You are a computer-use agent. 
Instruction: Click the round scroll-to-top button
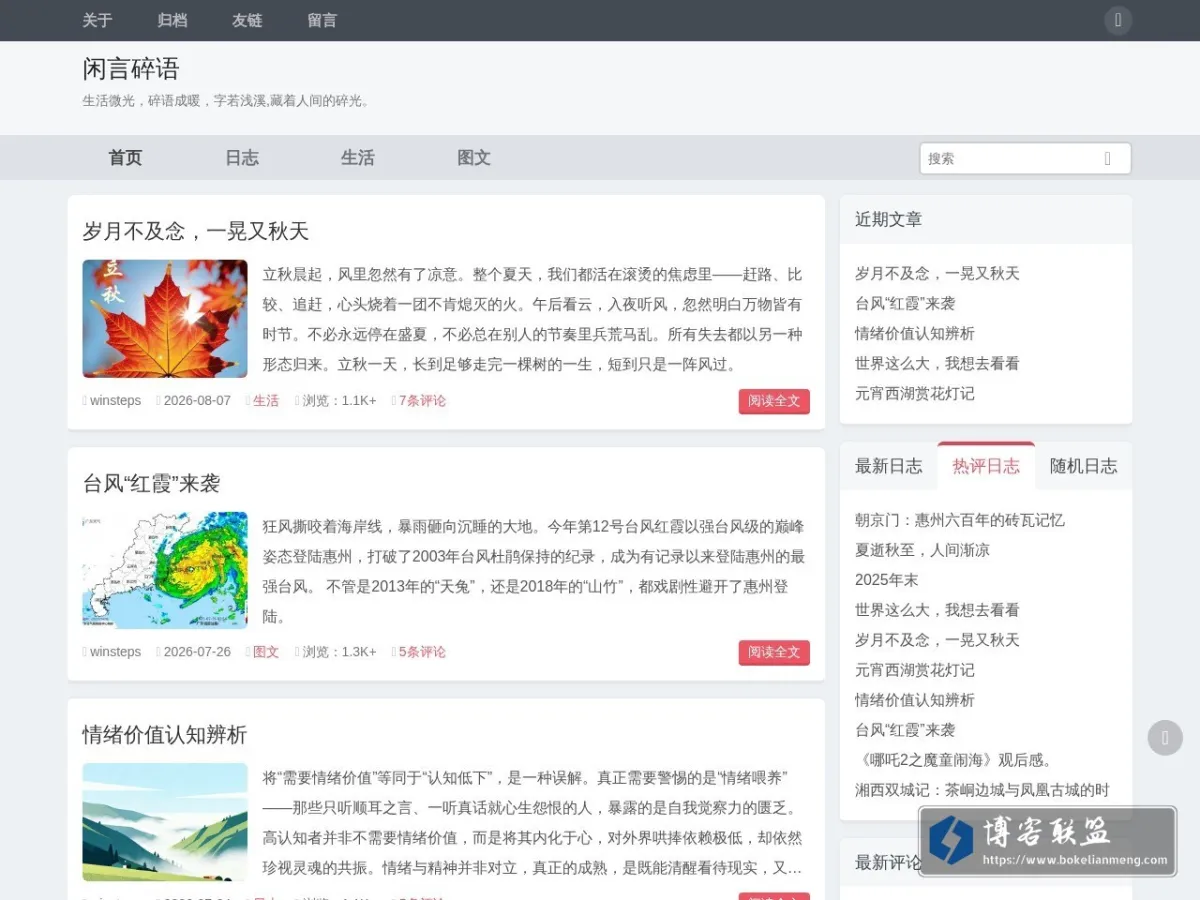(x=1165, y=738)
